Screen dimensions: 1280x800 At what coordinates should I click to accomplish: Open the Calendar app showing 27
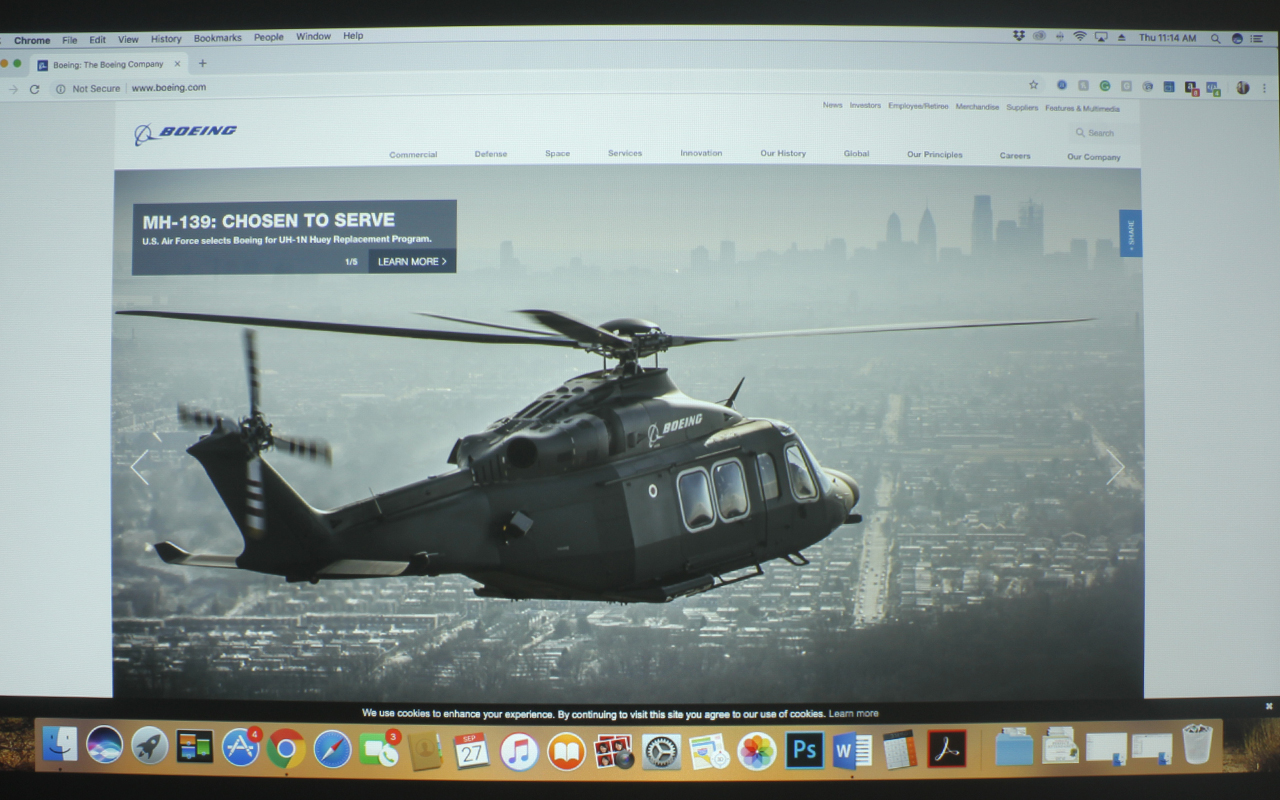[x=471, y=750]
